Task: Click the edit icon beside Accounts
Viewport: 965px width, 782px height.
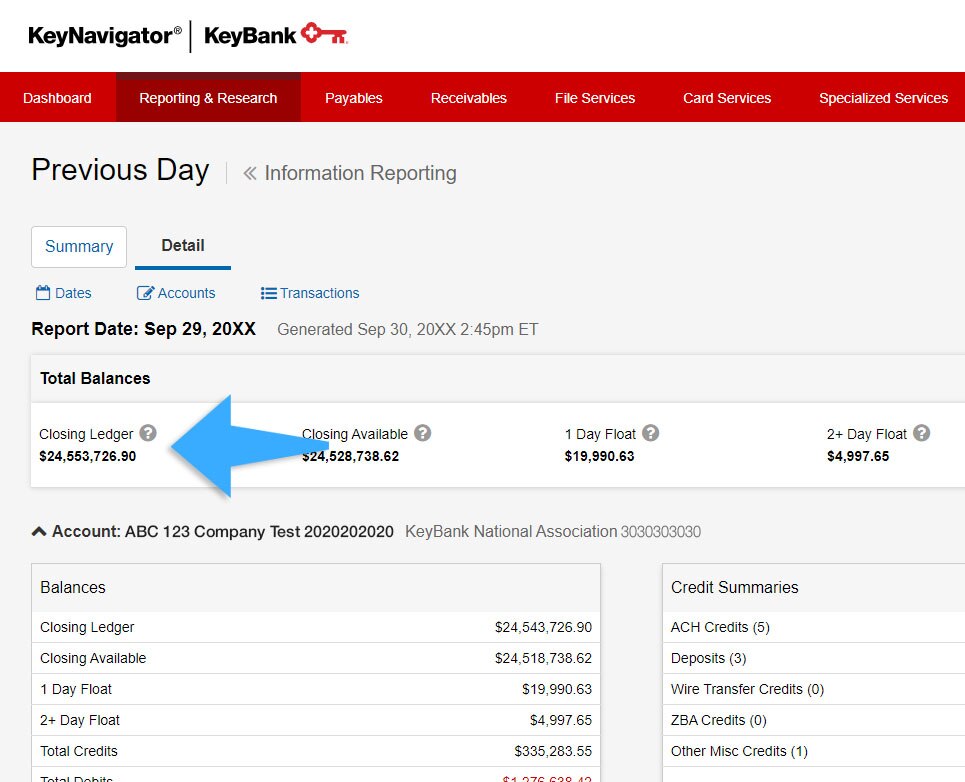Action: pyautogui.click(x=145, y=293)
